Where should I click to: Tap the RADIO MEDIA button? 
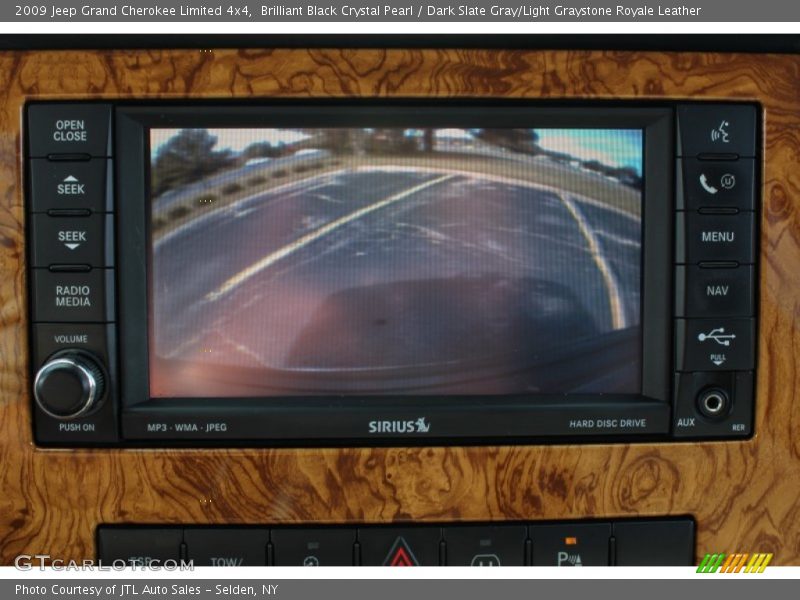[x=73, y=296]
